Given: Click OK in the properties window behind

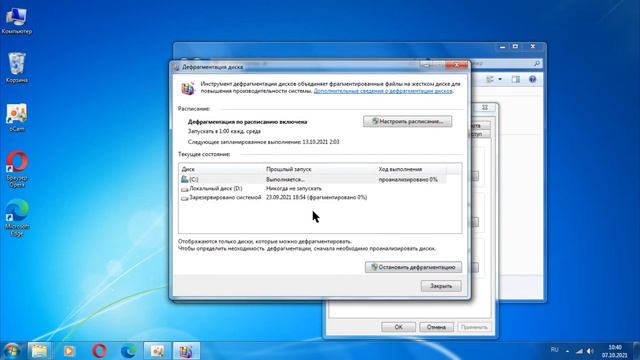Looking at the screenshot, I should coord(398,327).
